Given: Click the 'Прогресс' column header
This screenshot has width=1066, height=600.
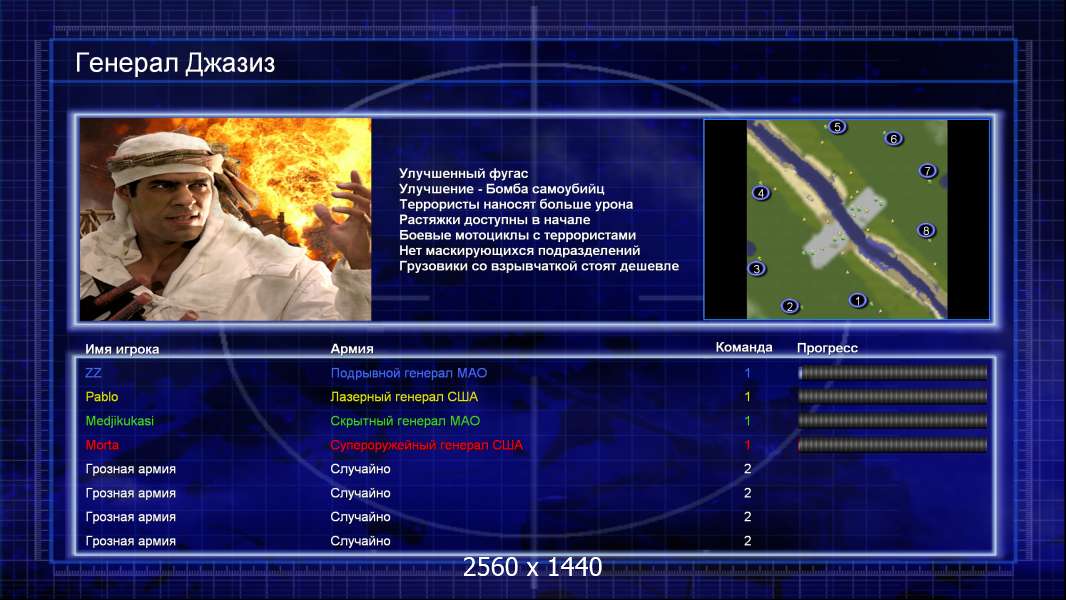Looking at the screenshot, I should pos(827,348).
